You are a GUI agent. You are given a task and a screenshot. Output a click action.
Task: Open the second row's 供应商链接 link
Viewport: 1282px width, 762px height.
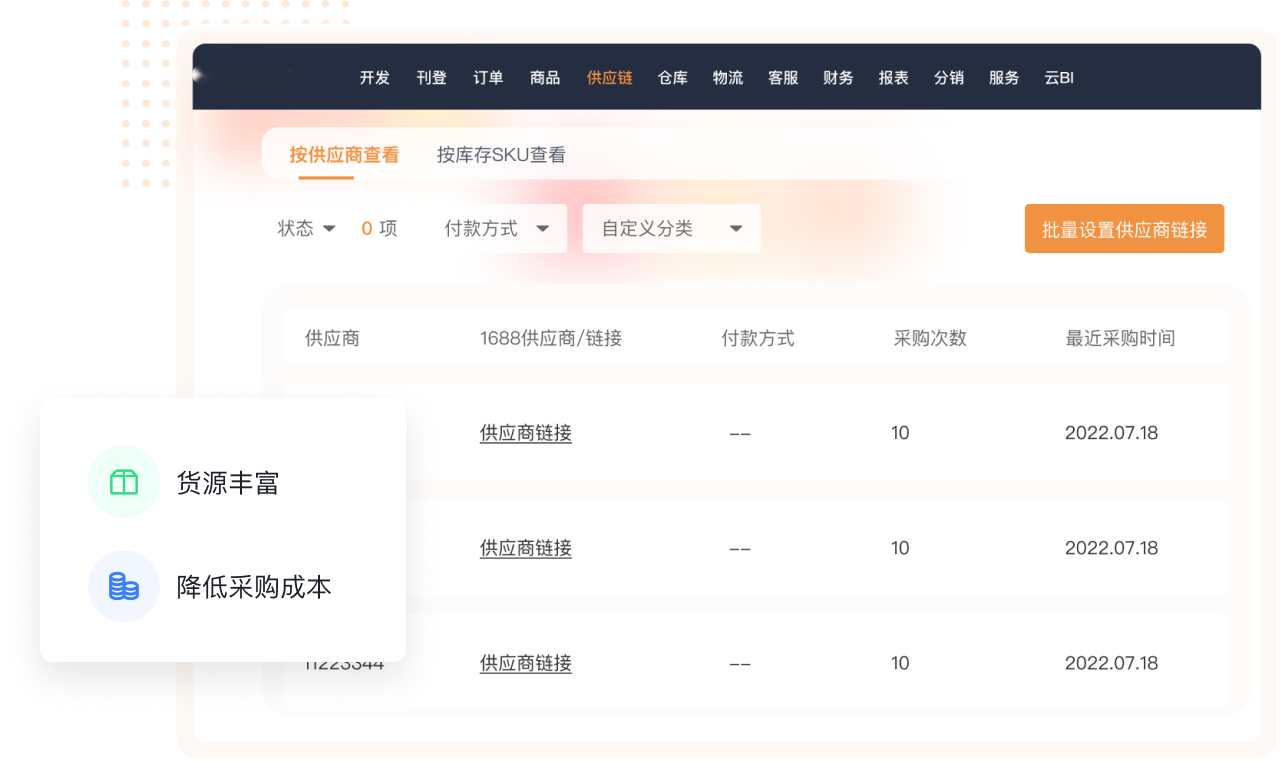(x=525, y=548)
